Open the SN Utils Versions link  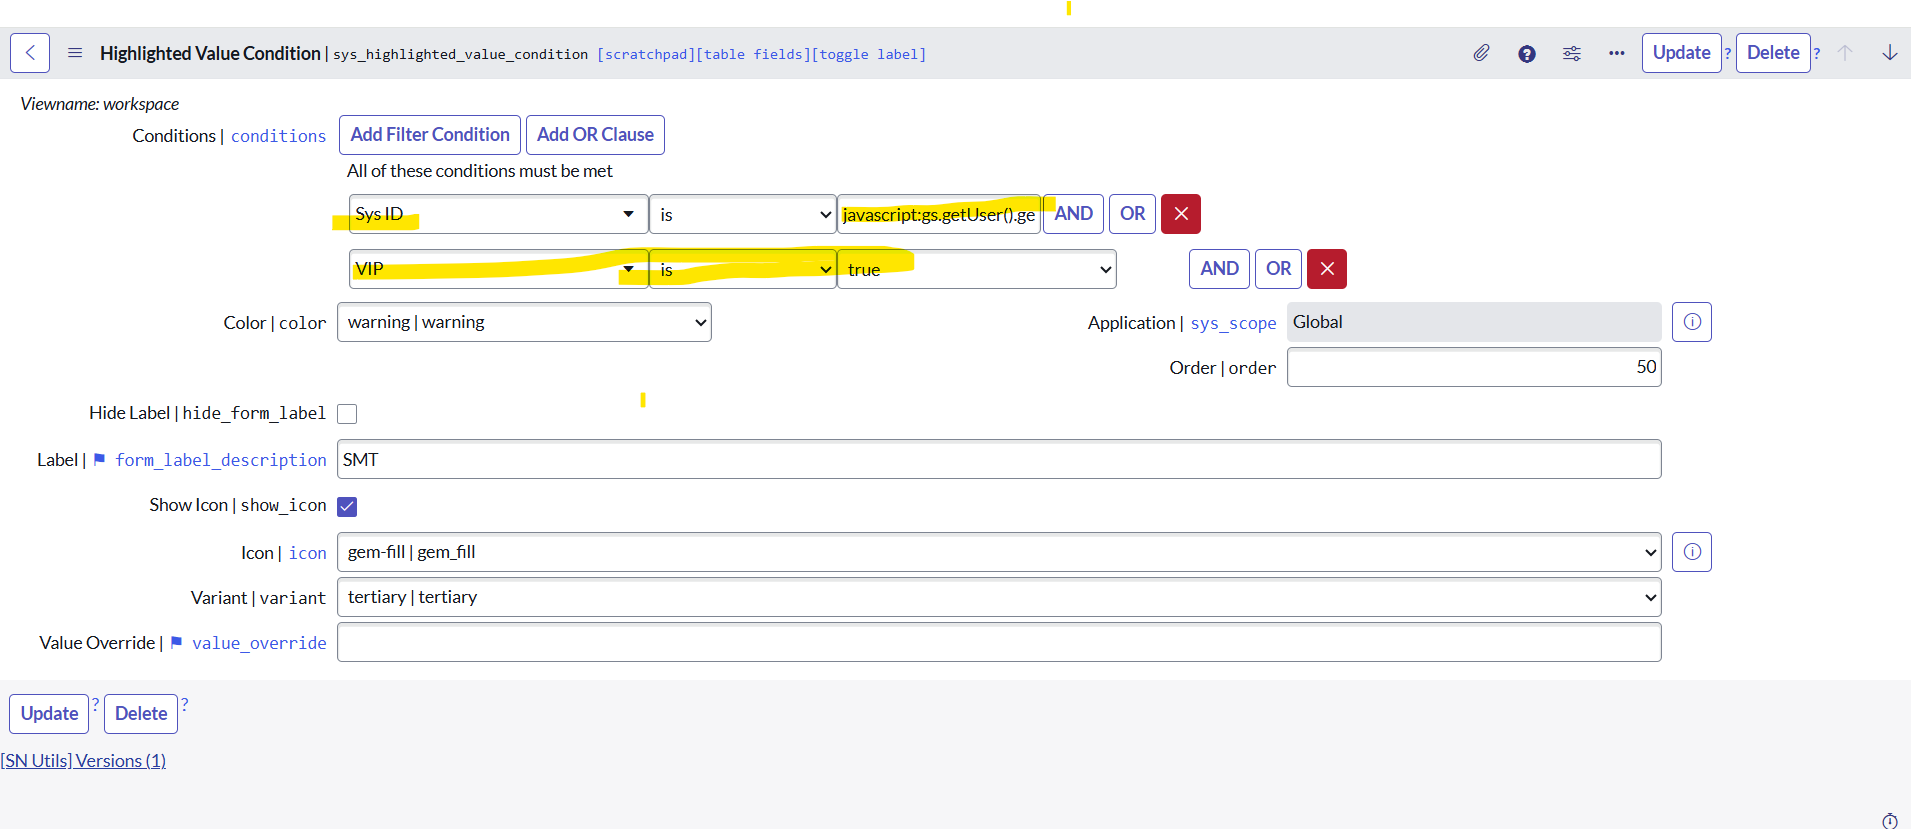(84, 761)
